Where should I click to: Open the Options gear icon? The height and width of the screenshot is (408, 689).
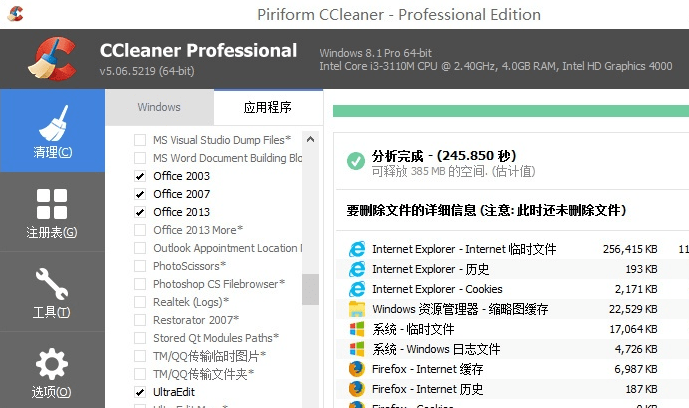pos(52,364)
